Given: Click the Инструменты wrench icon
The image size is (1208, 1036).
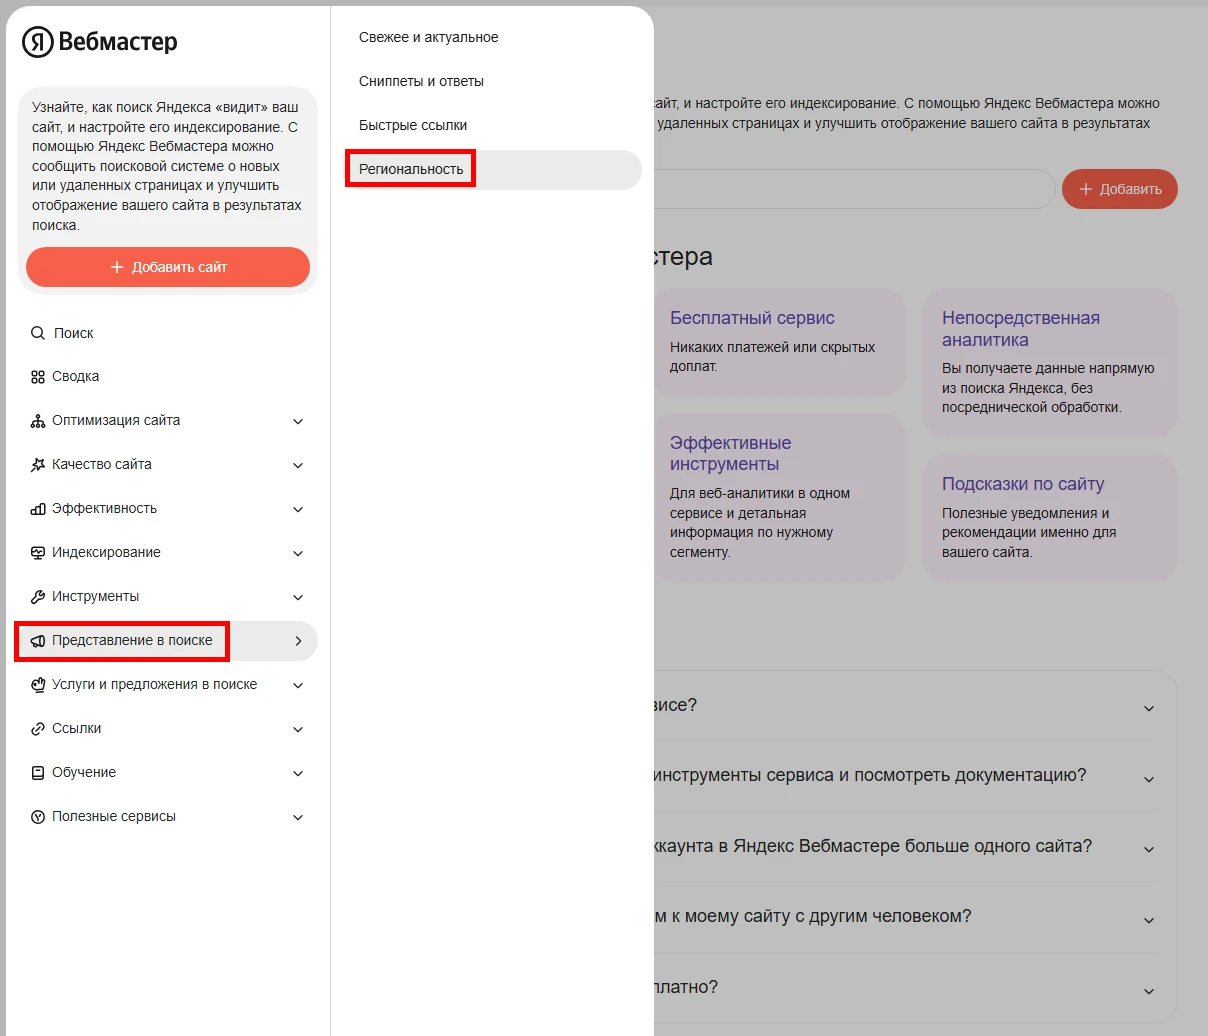Looking at the screenshot, I should pyautogui.click(x=38, y=597).
